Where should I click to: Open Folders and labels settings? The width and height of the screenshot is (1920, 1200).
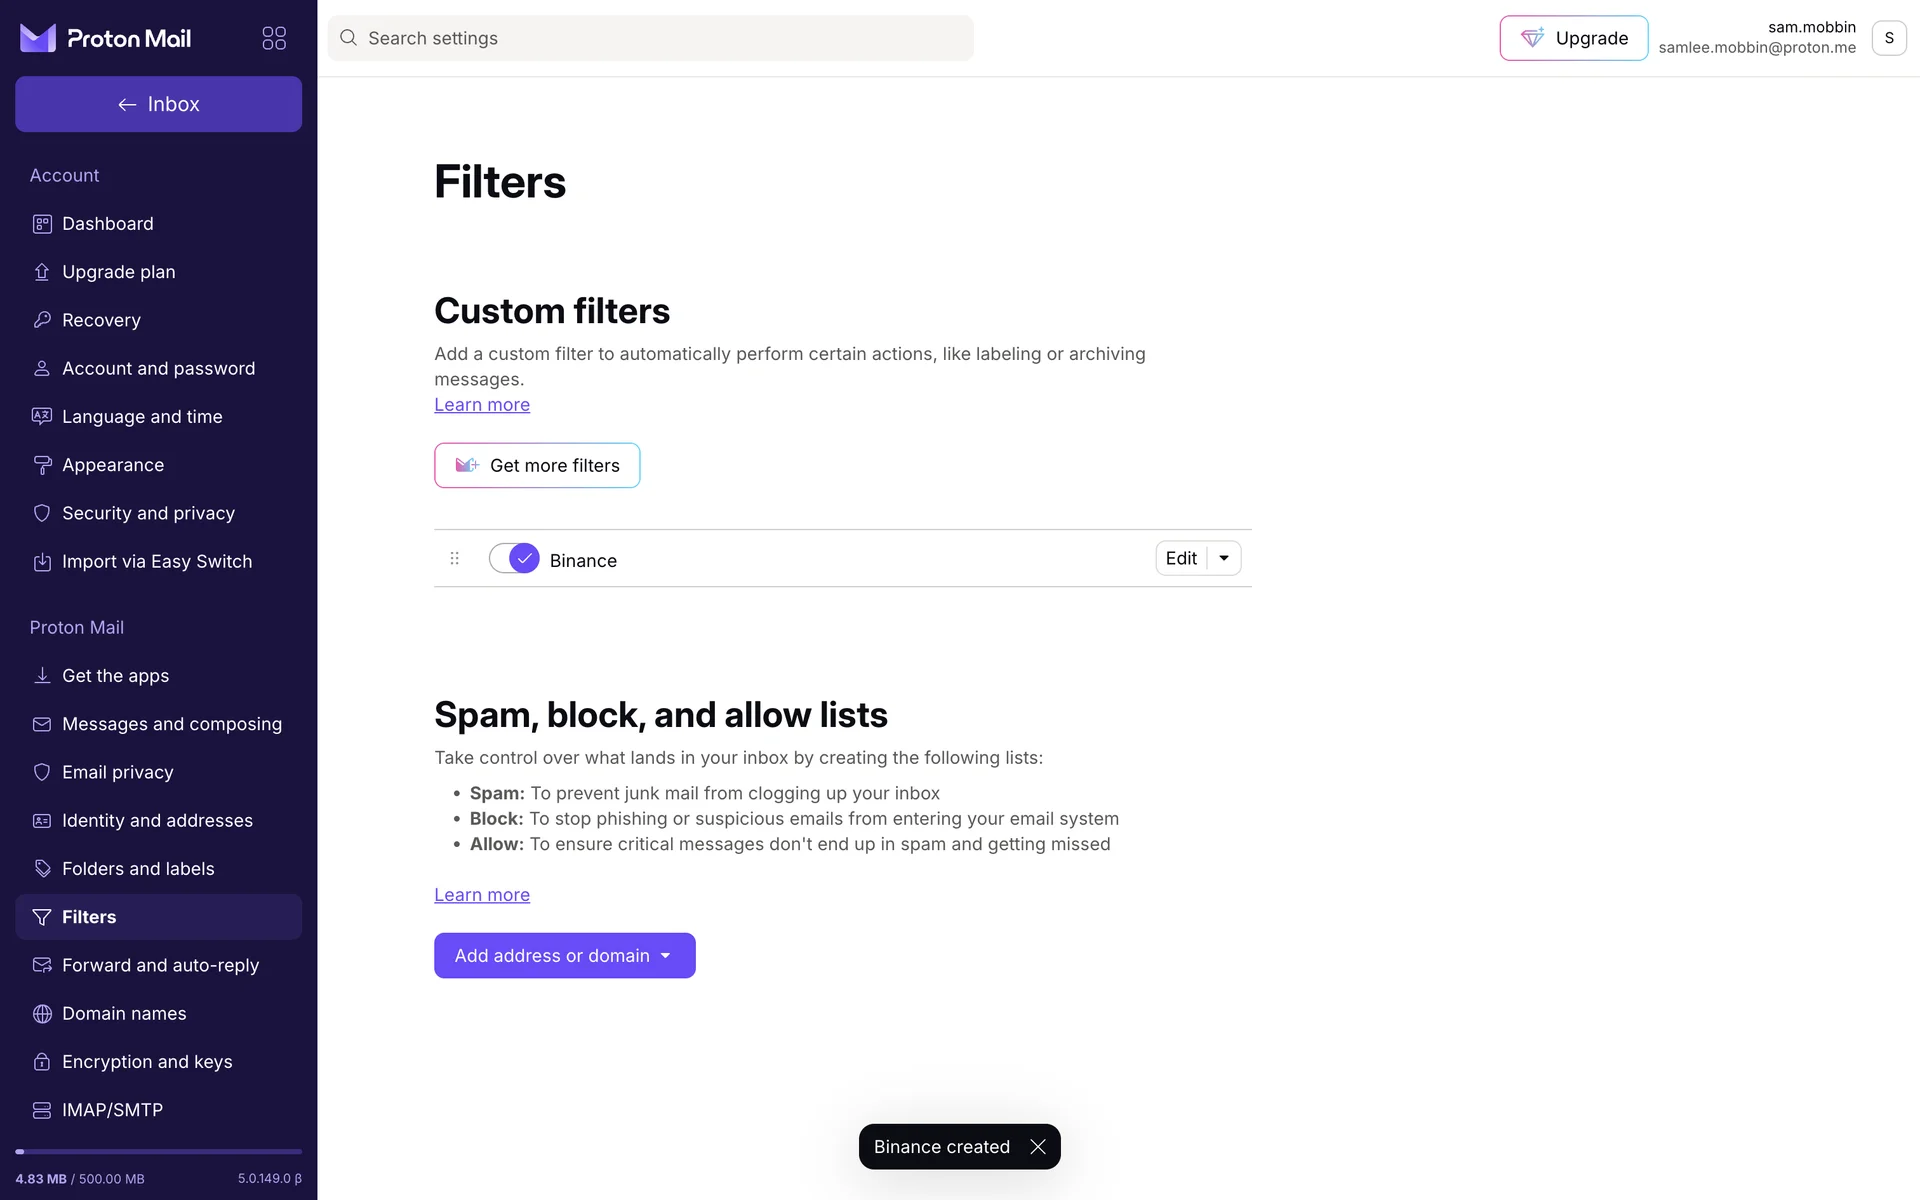[x=138, y=869]
